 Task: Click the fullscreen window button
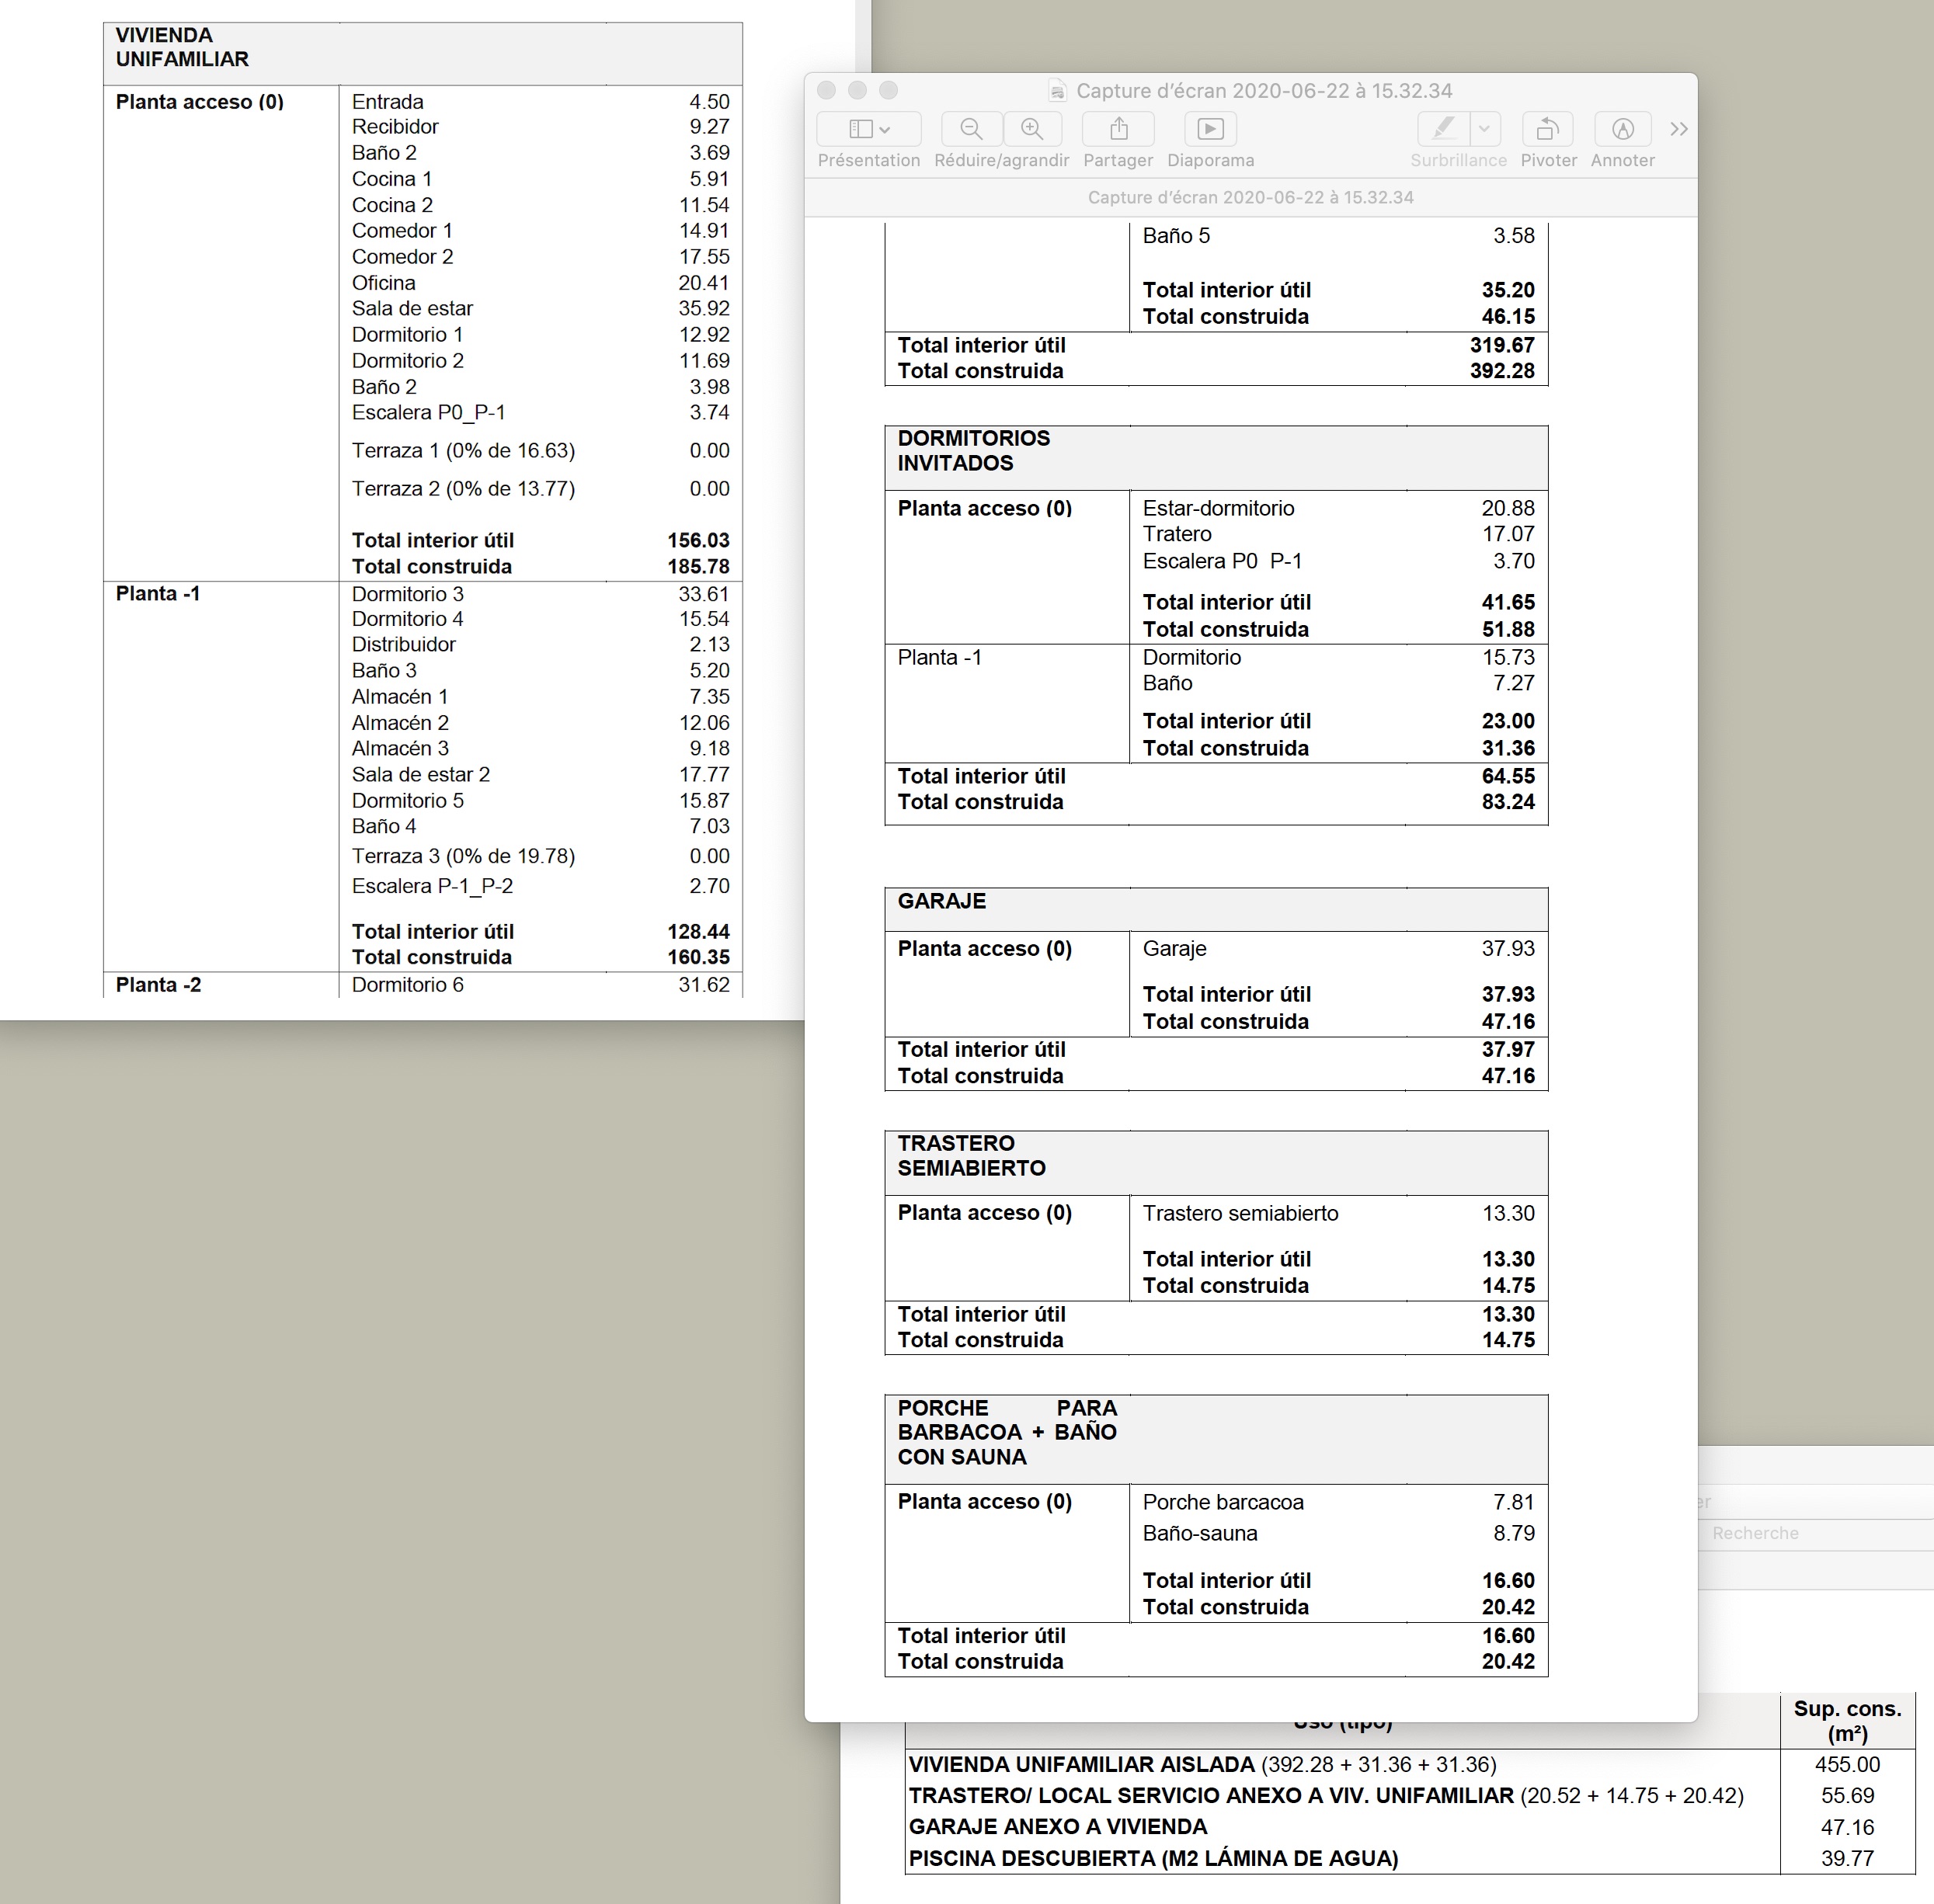pyautogui.click(x=888, y=90)
